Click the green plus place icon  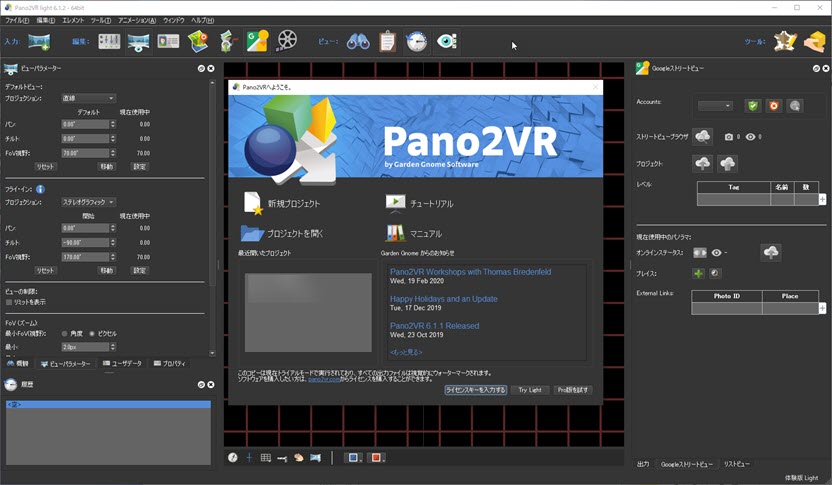tap(698, 273)
